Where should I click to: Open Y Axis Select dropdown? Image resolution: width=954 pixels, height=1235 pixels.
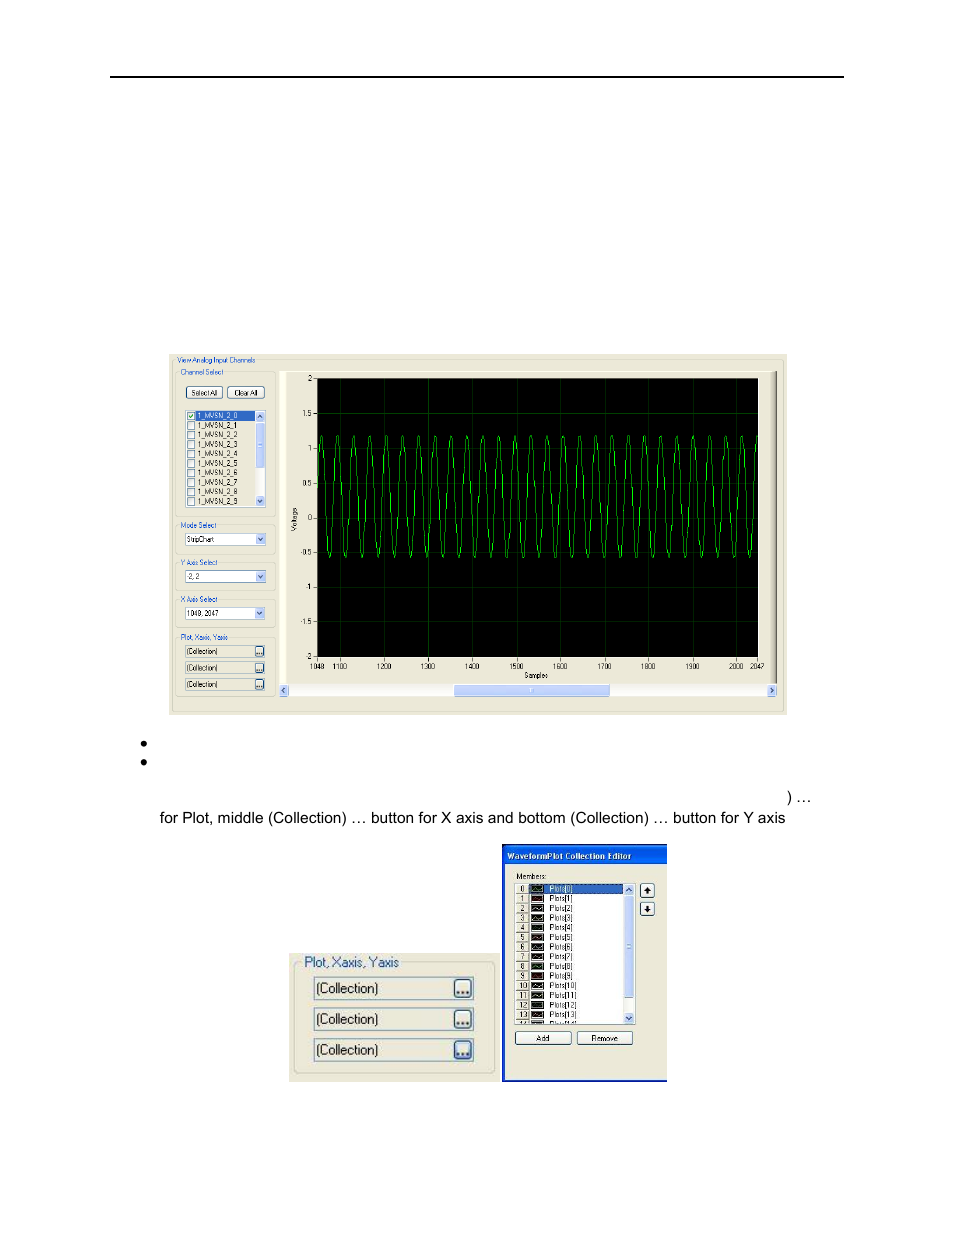point(261,577)
